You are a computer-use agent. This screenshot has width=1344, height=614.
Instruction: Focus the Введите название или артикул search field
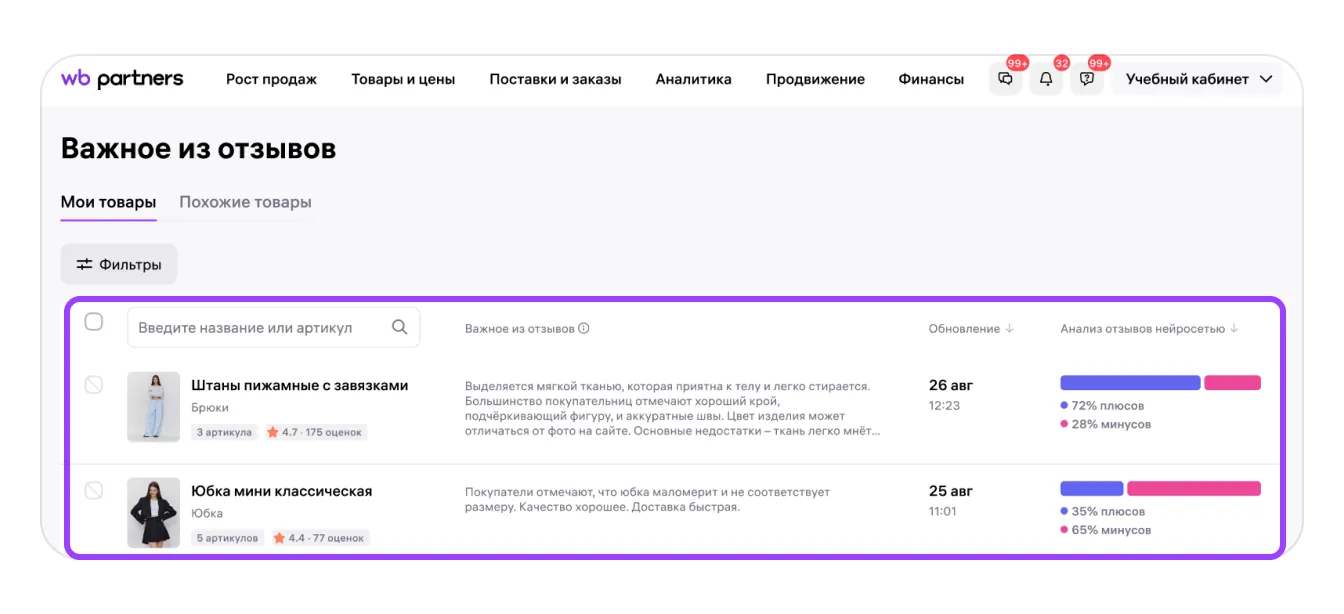260,328
